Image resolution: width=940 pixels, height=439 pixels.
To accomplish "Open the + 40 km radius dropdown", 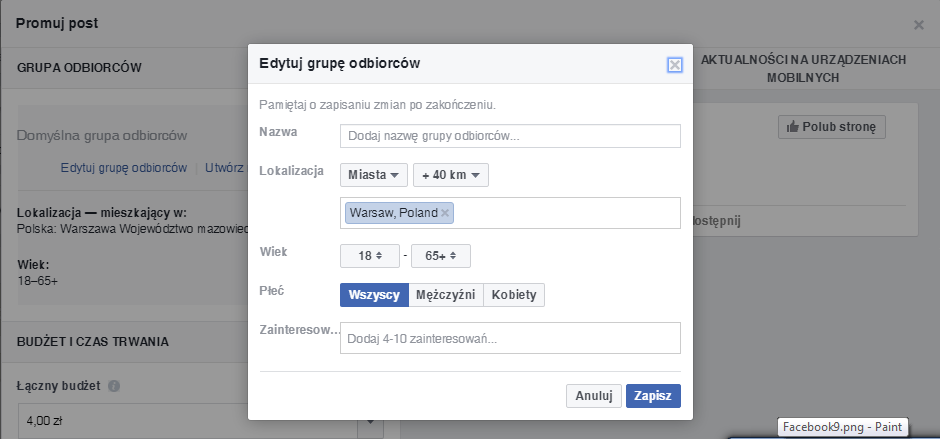I will [450, 175].
